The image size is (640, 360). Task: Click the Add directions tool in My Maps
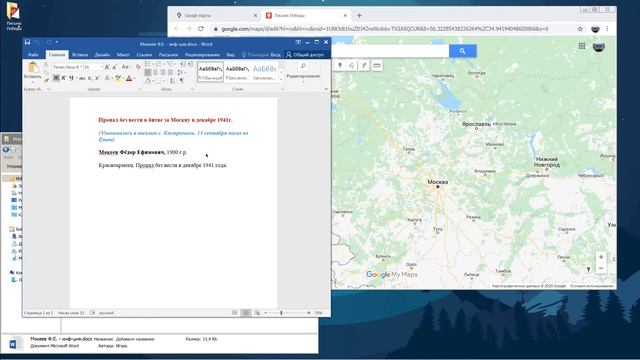click(364, 65)
